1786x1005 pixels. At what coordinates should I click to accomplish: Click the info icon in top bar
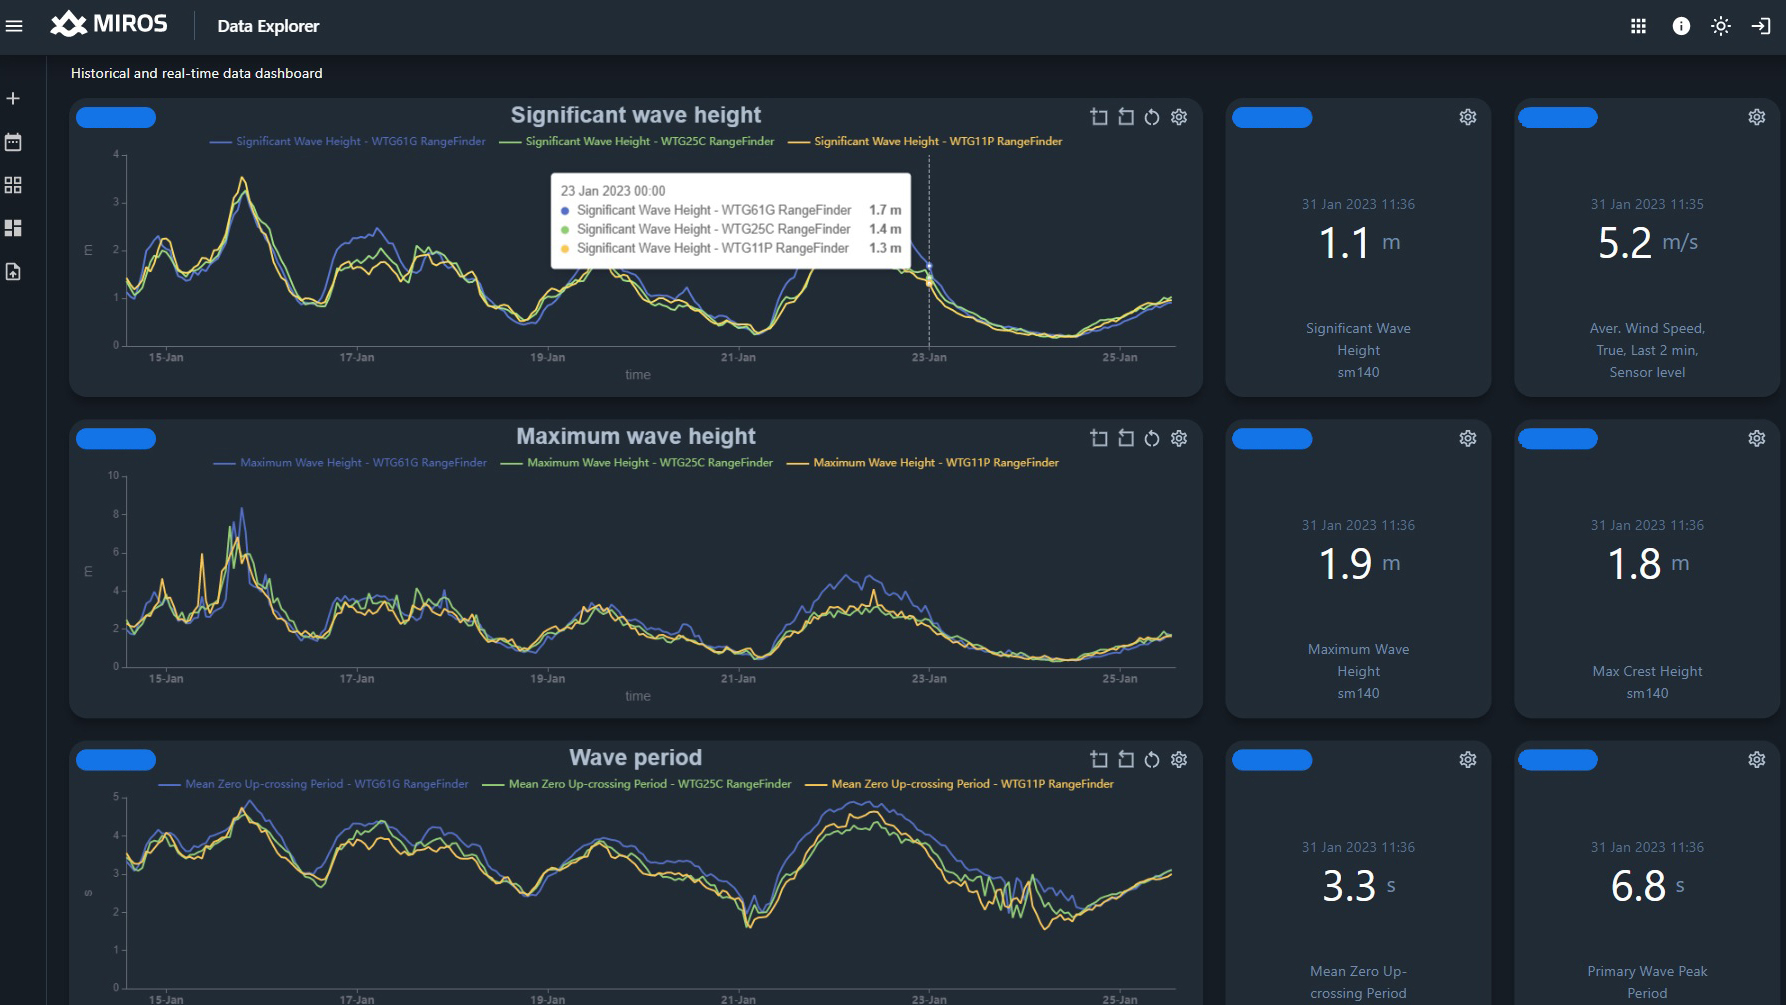click(x=1681, y=26)
